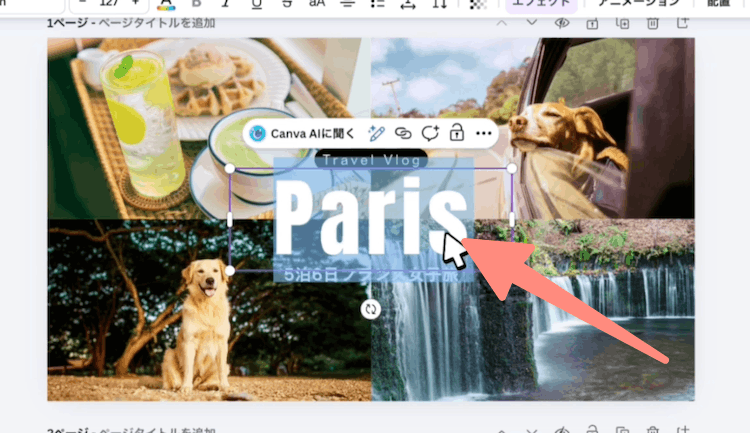
Task: Toggle the lock on the selected text
Action: point(457,133)
